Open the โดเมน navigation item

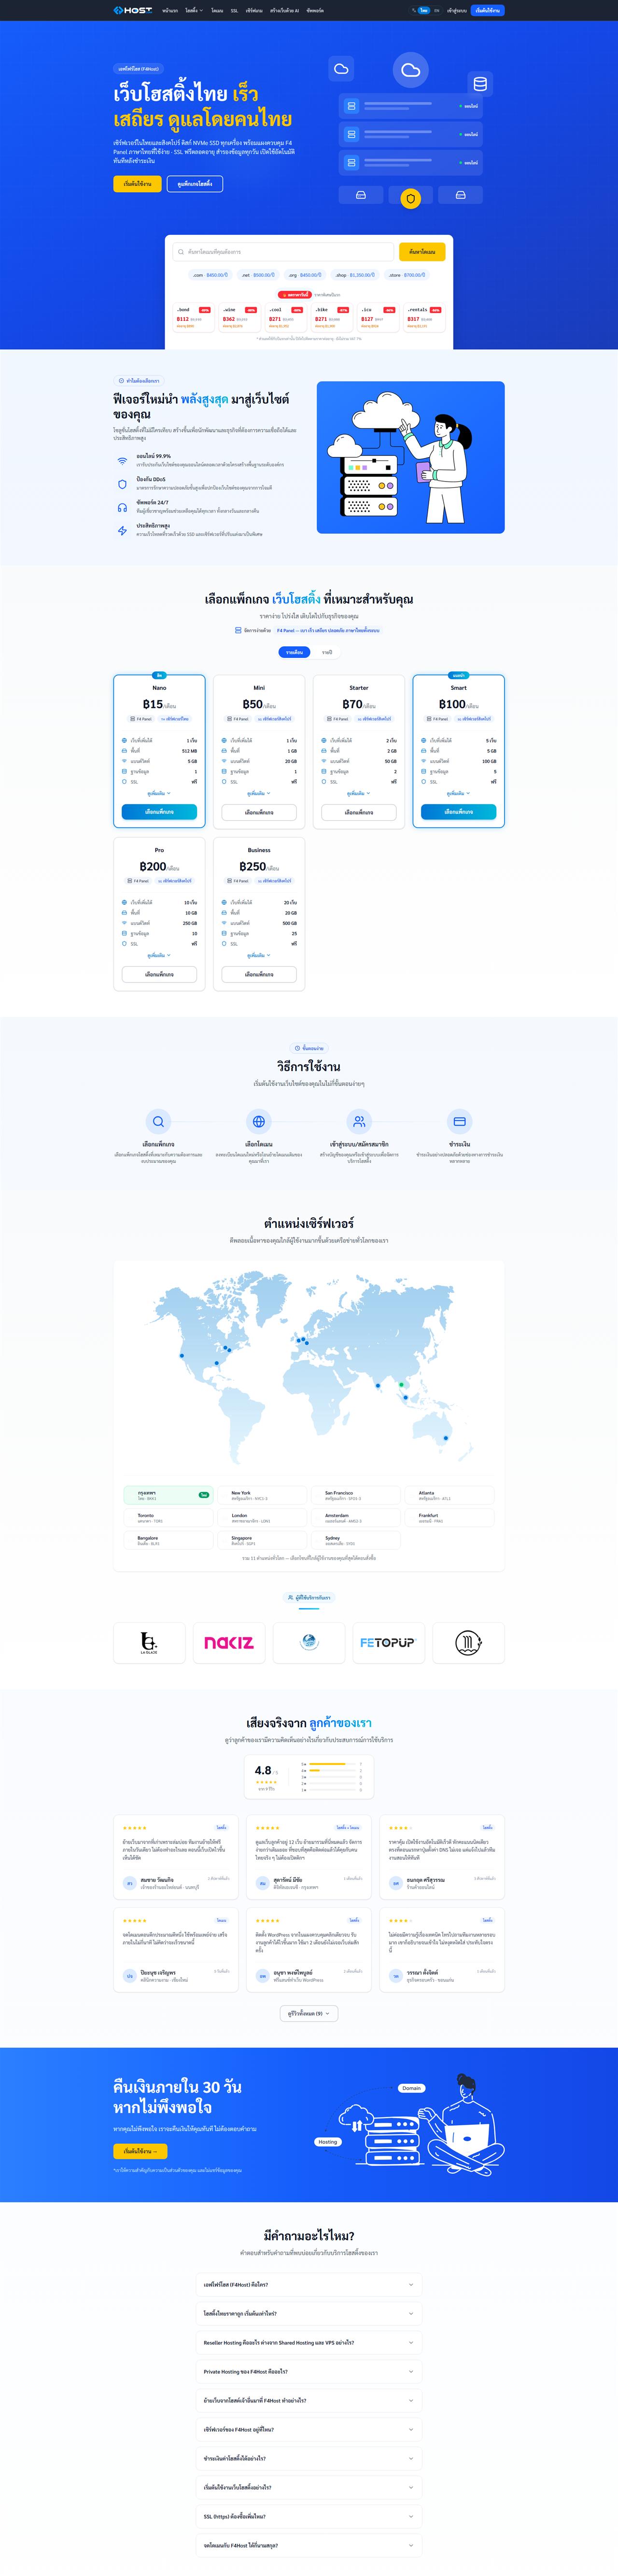click(x=217, y=10)
